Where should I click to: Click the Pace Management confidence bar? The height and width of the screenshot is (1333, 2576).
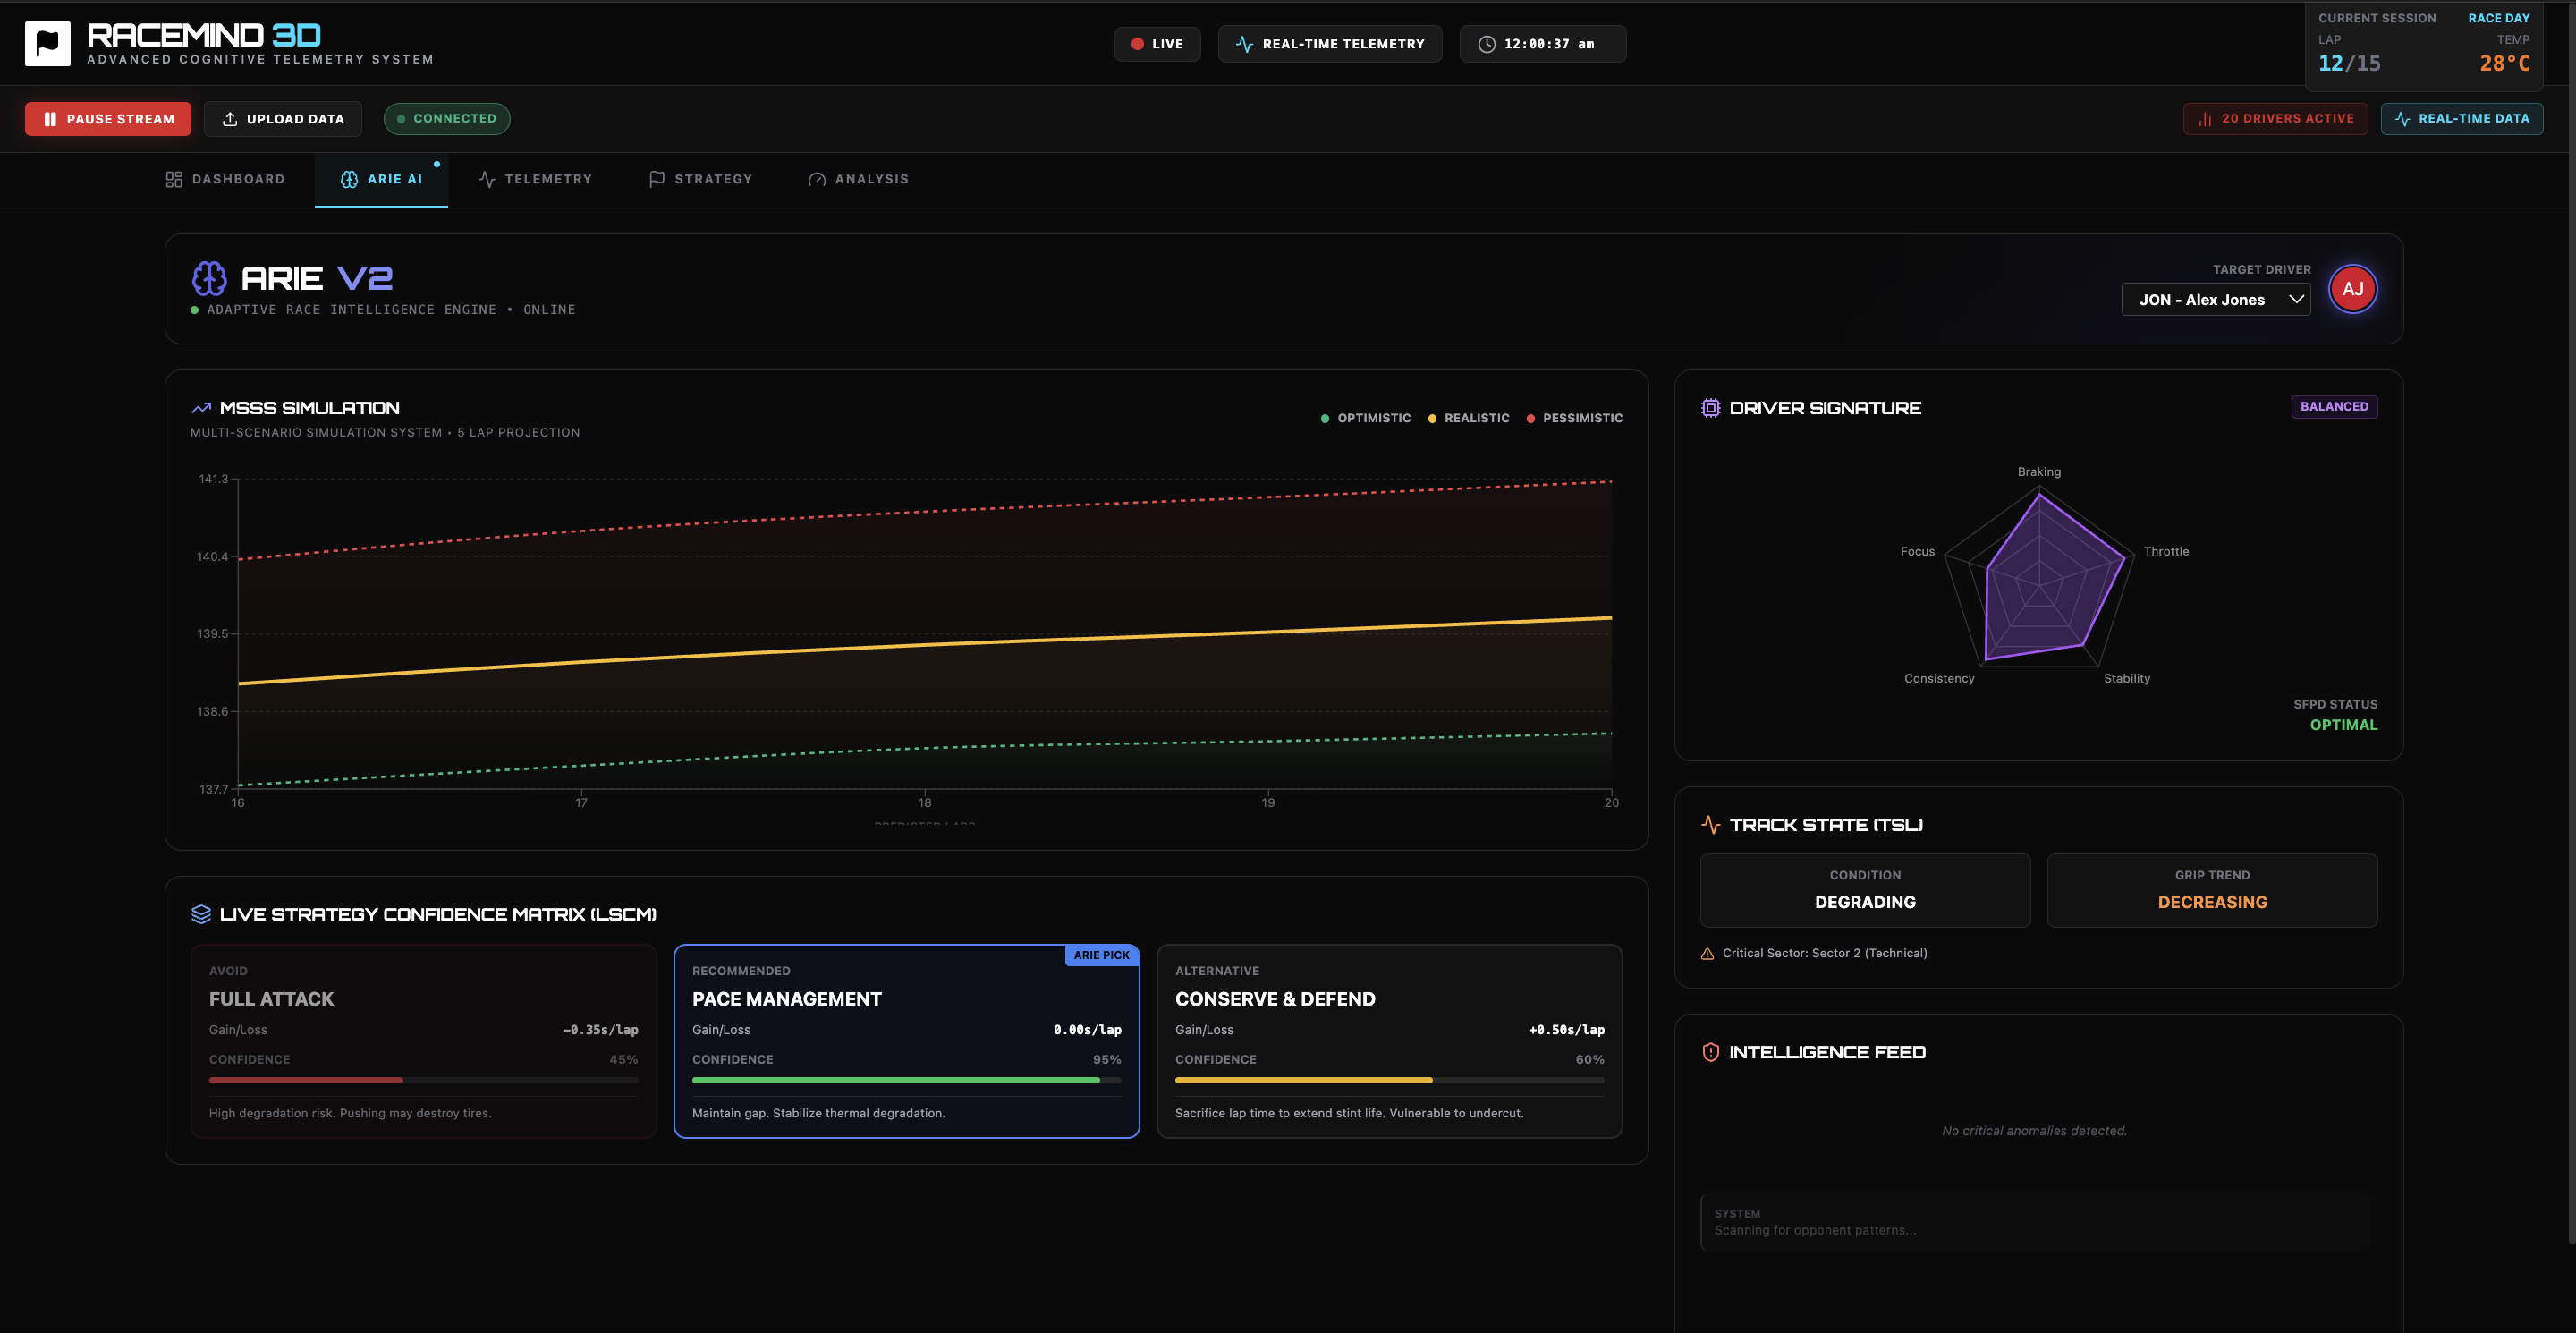tap(906, 1080)
